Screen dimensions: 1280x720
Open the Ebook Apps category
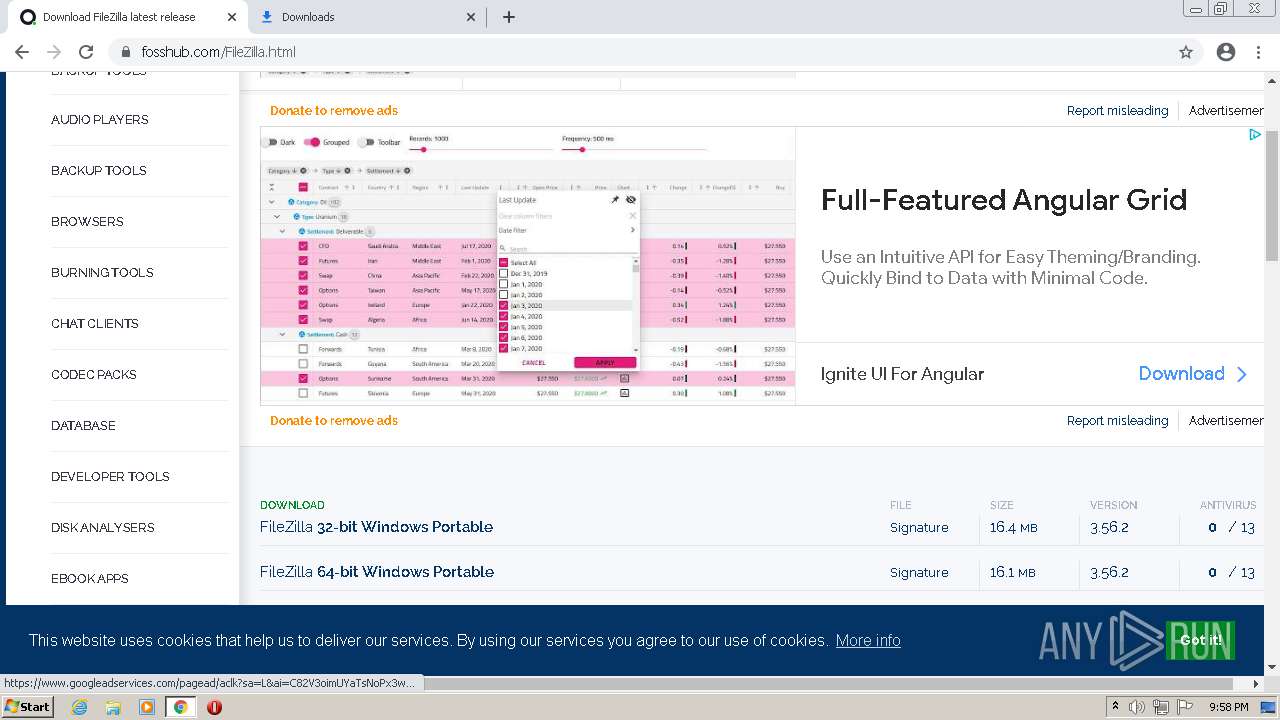pyautogui.click(x=90, y=578)
